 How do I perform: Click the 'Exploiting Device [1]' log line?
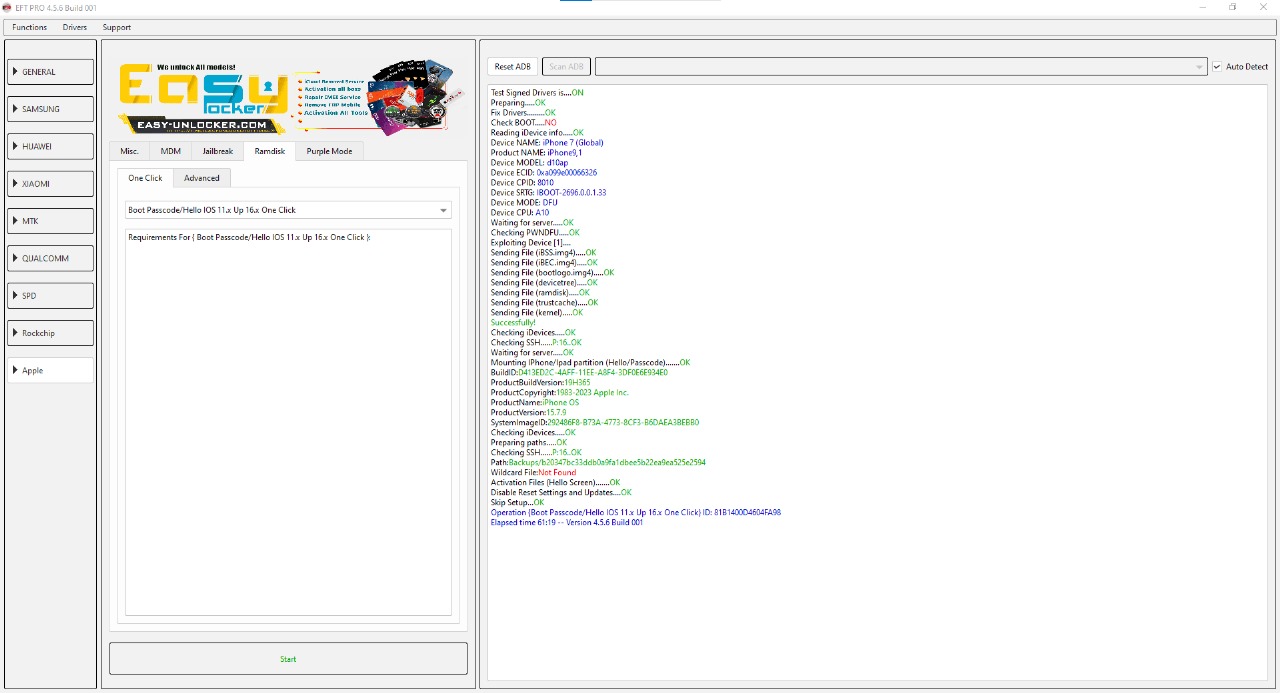531,243
